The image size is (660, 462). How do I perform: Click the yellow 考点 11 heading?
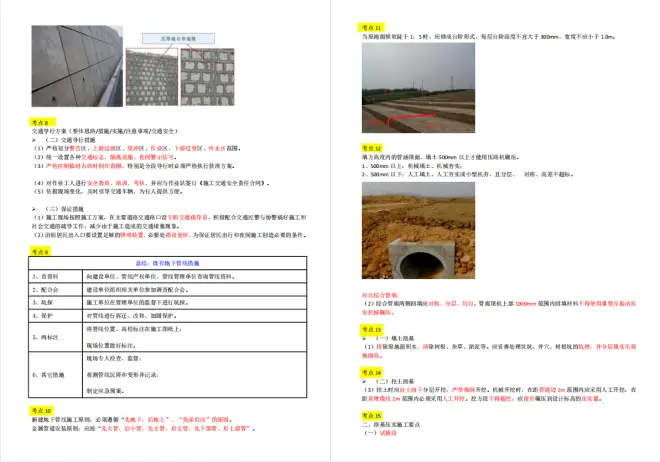370,26
